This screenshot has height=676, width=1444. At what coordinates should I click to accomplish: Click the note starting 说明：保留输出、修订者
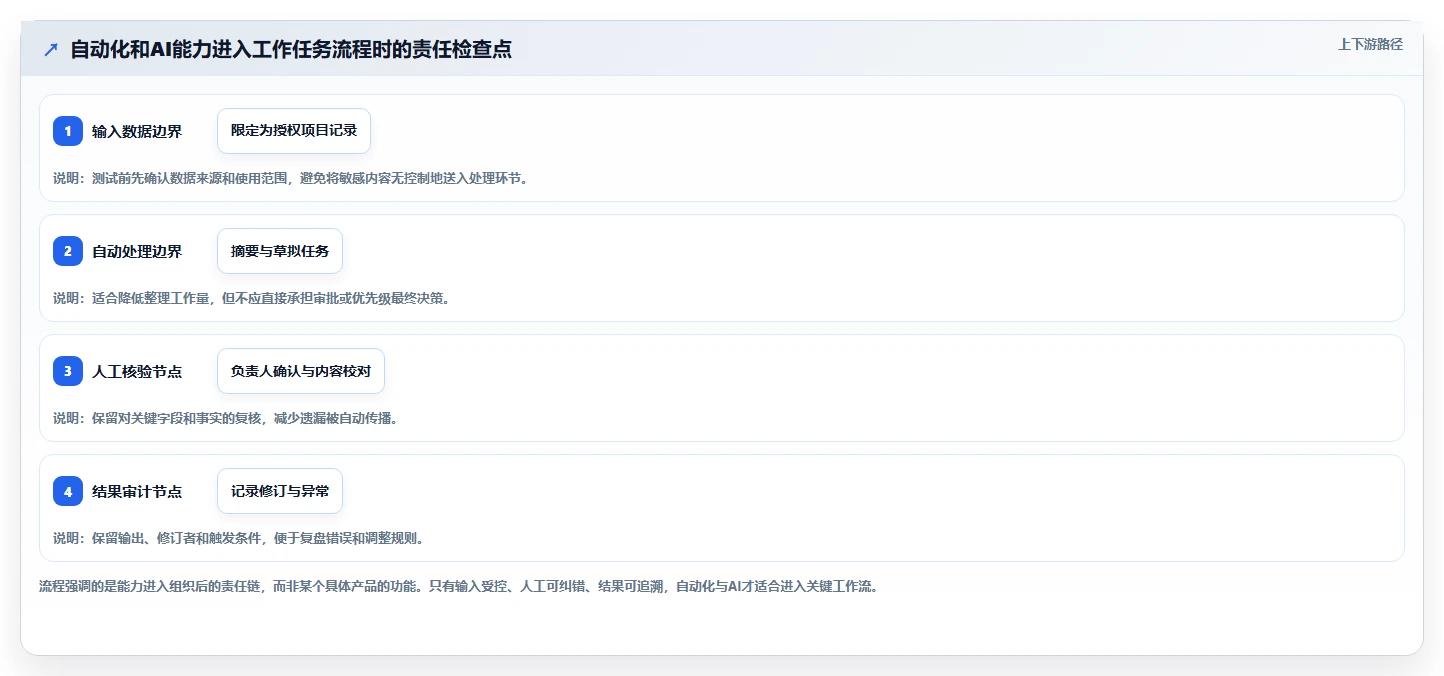[238, 538]
